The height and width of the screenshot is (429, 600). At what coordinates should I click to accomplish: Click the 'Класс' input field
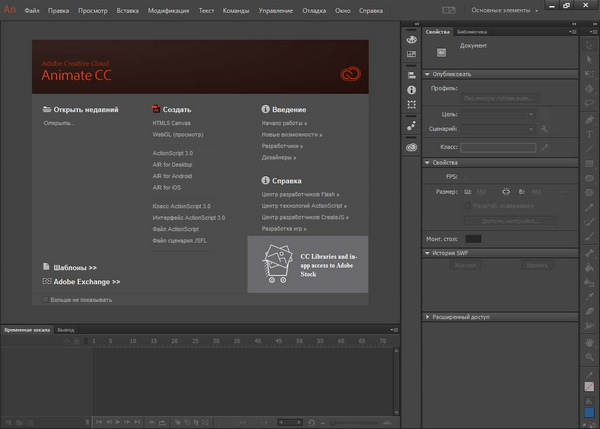[x=498, y=147]
